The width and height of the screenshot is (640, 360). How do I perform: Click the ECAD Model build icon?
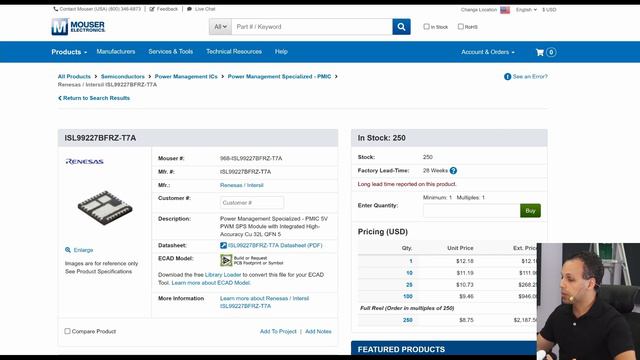(x=226, y=260)
